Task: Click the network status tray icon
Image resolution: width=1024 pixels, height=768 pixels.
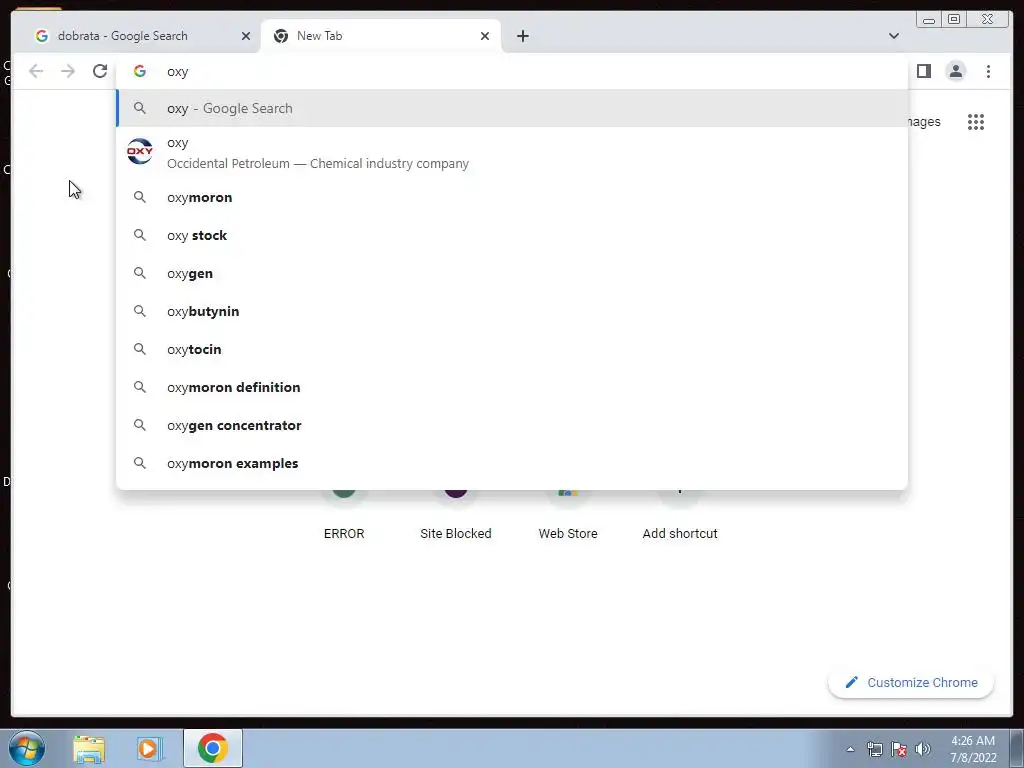Action: pos(874,749)
